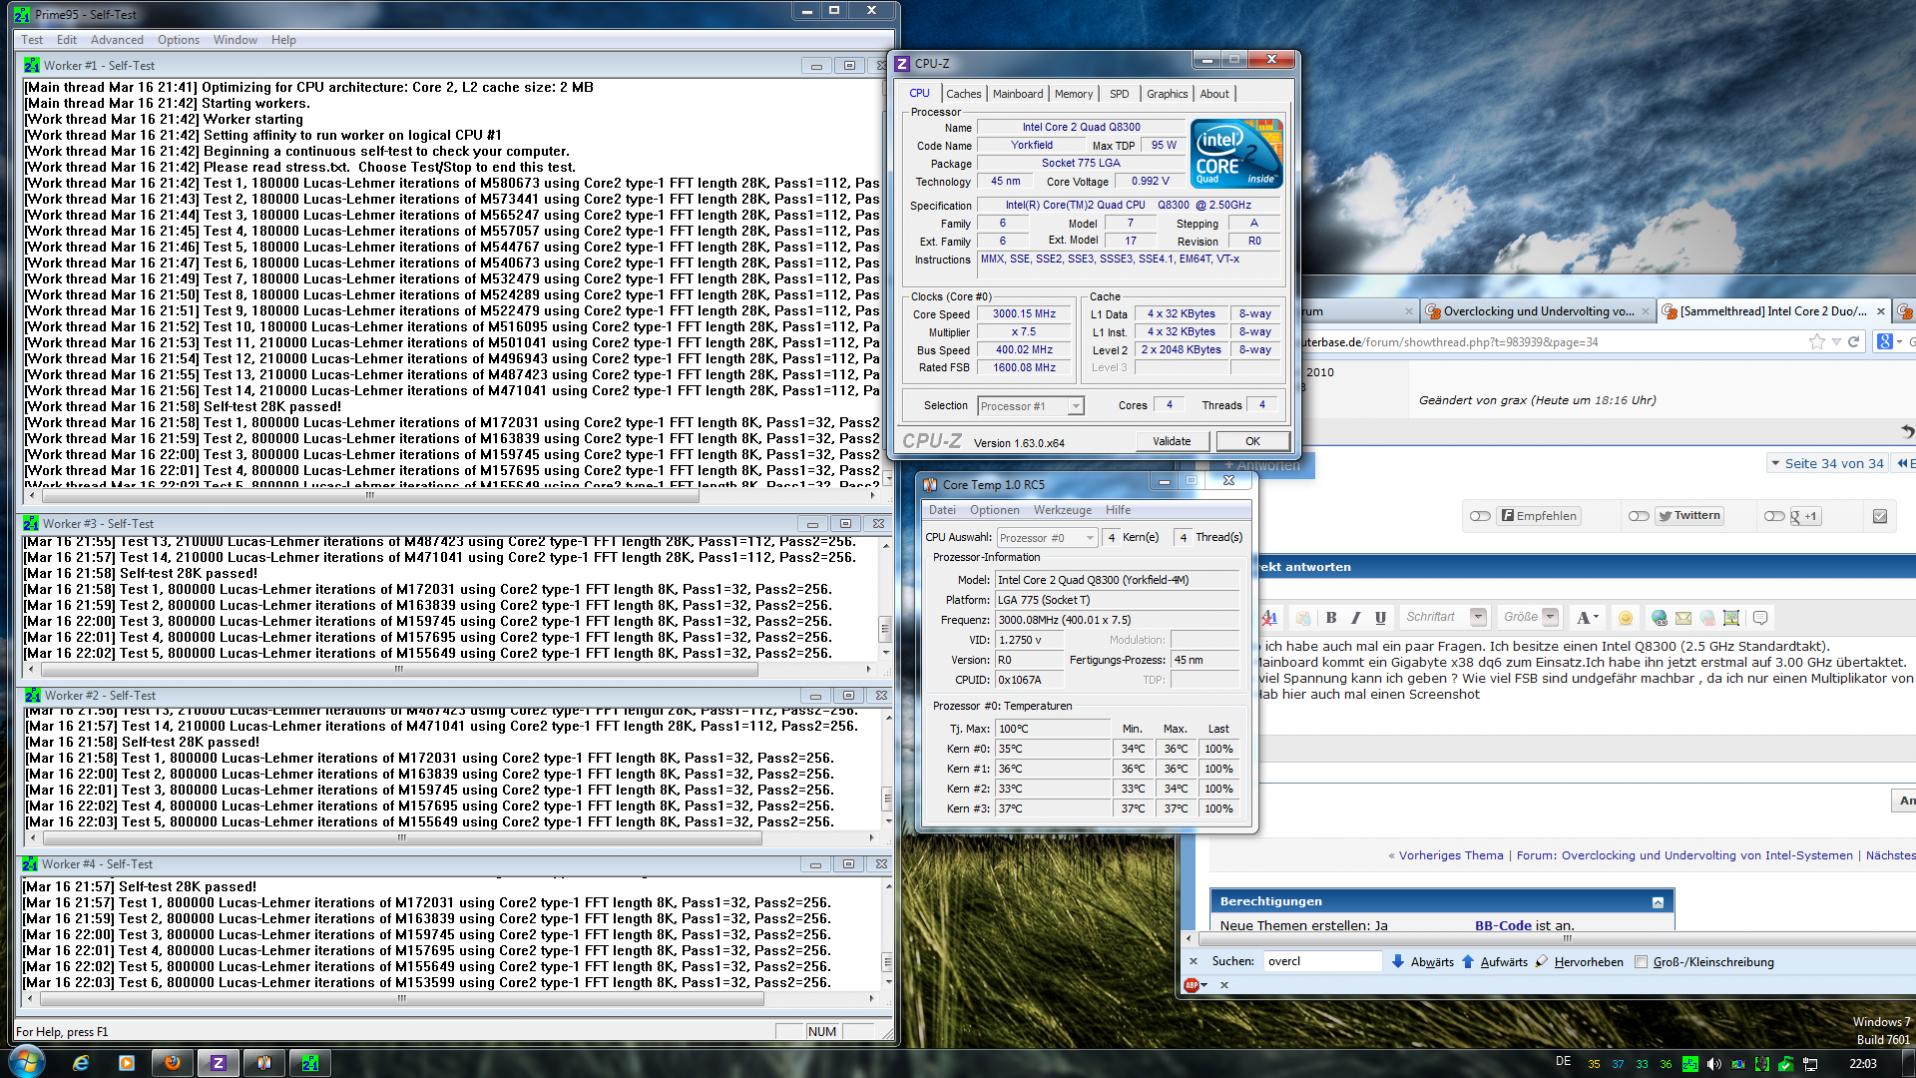
Task: Toggle Hervorheben highlight in find bar
Action: pos(1579,962)
